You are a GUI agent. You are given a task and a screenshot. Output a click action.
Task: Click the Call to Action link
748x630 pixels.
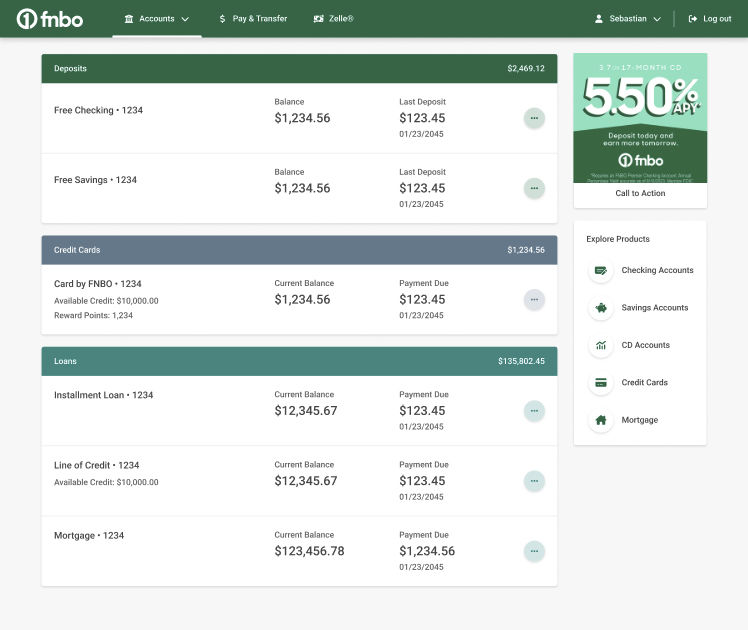pos(640,194)
